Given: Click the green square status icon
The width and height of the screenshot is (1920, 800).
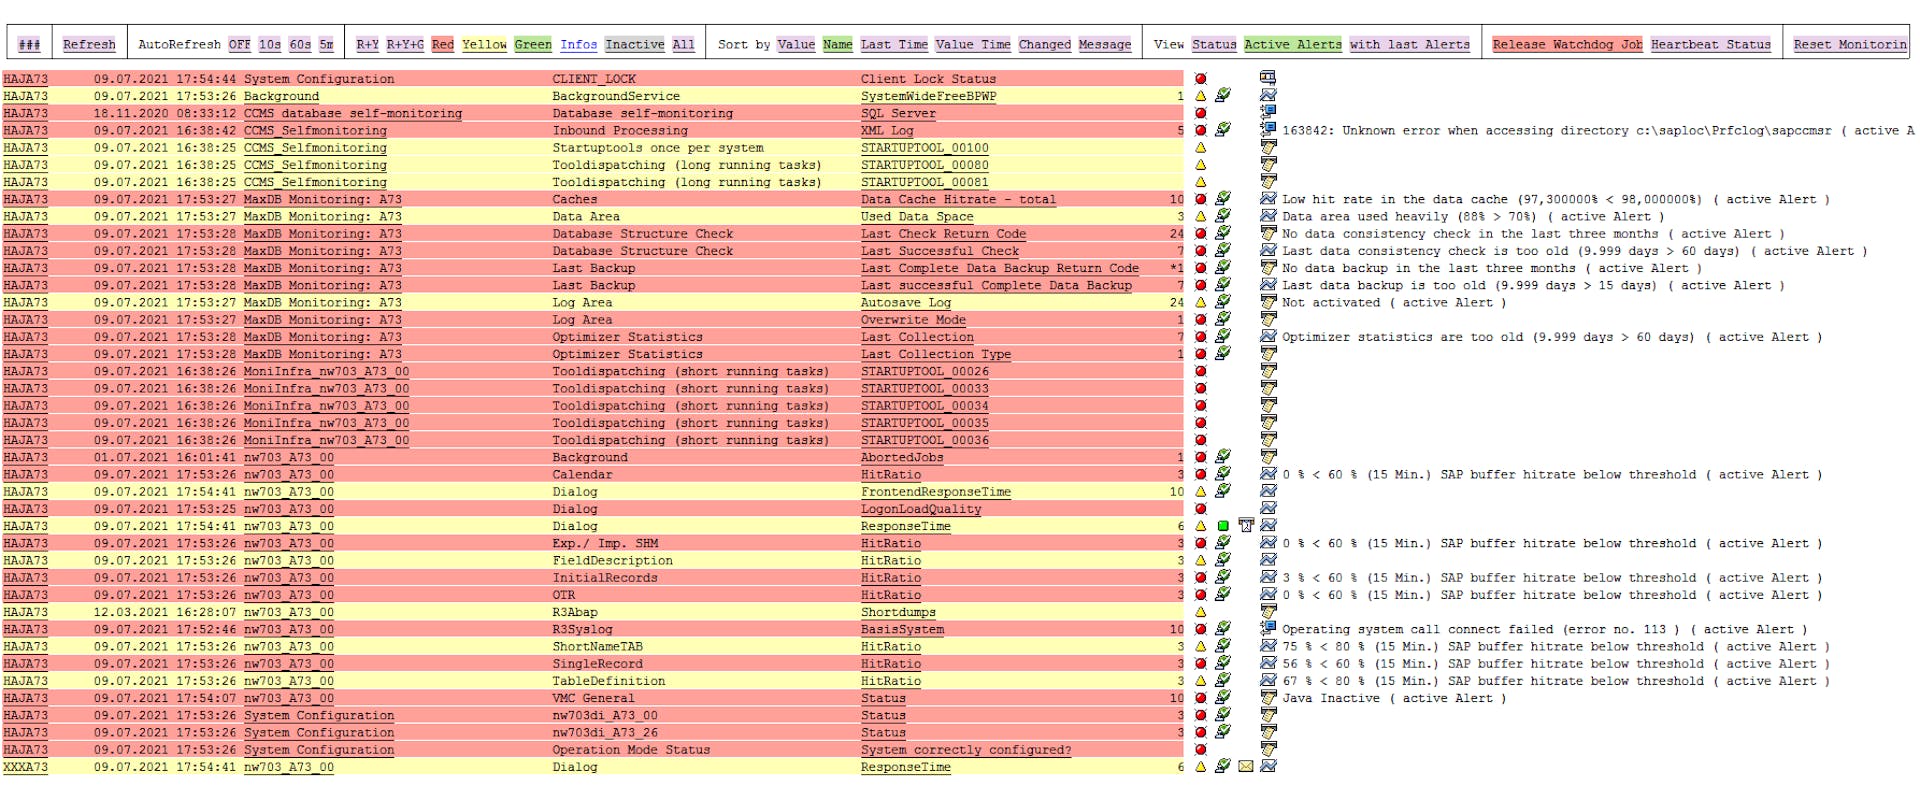Looking at the screenshot, I should pyautogui.click(x=1223, y=526).
